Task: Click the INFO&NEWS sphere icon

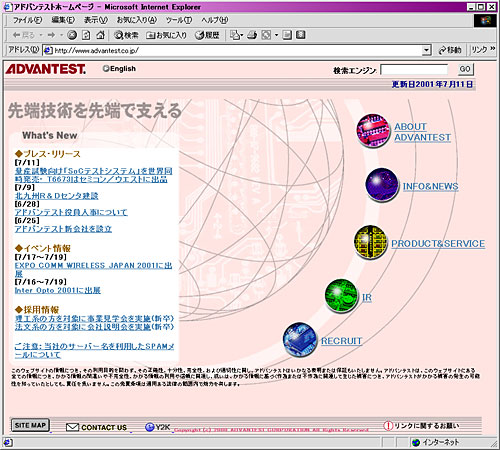Action: [382, 185]
